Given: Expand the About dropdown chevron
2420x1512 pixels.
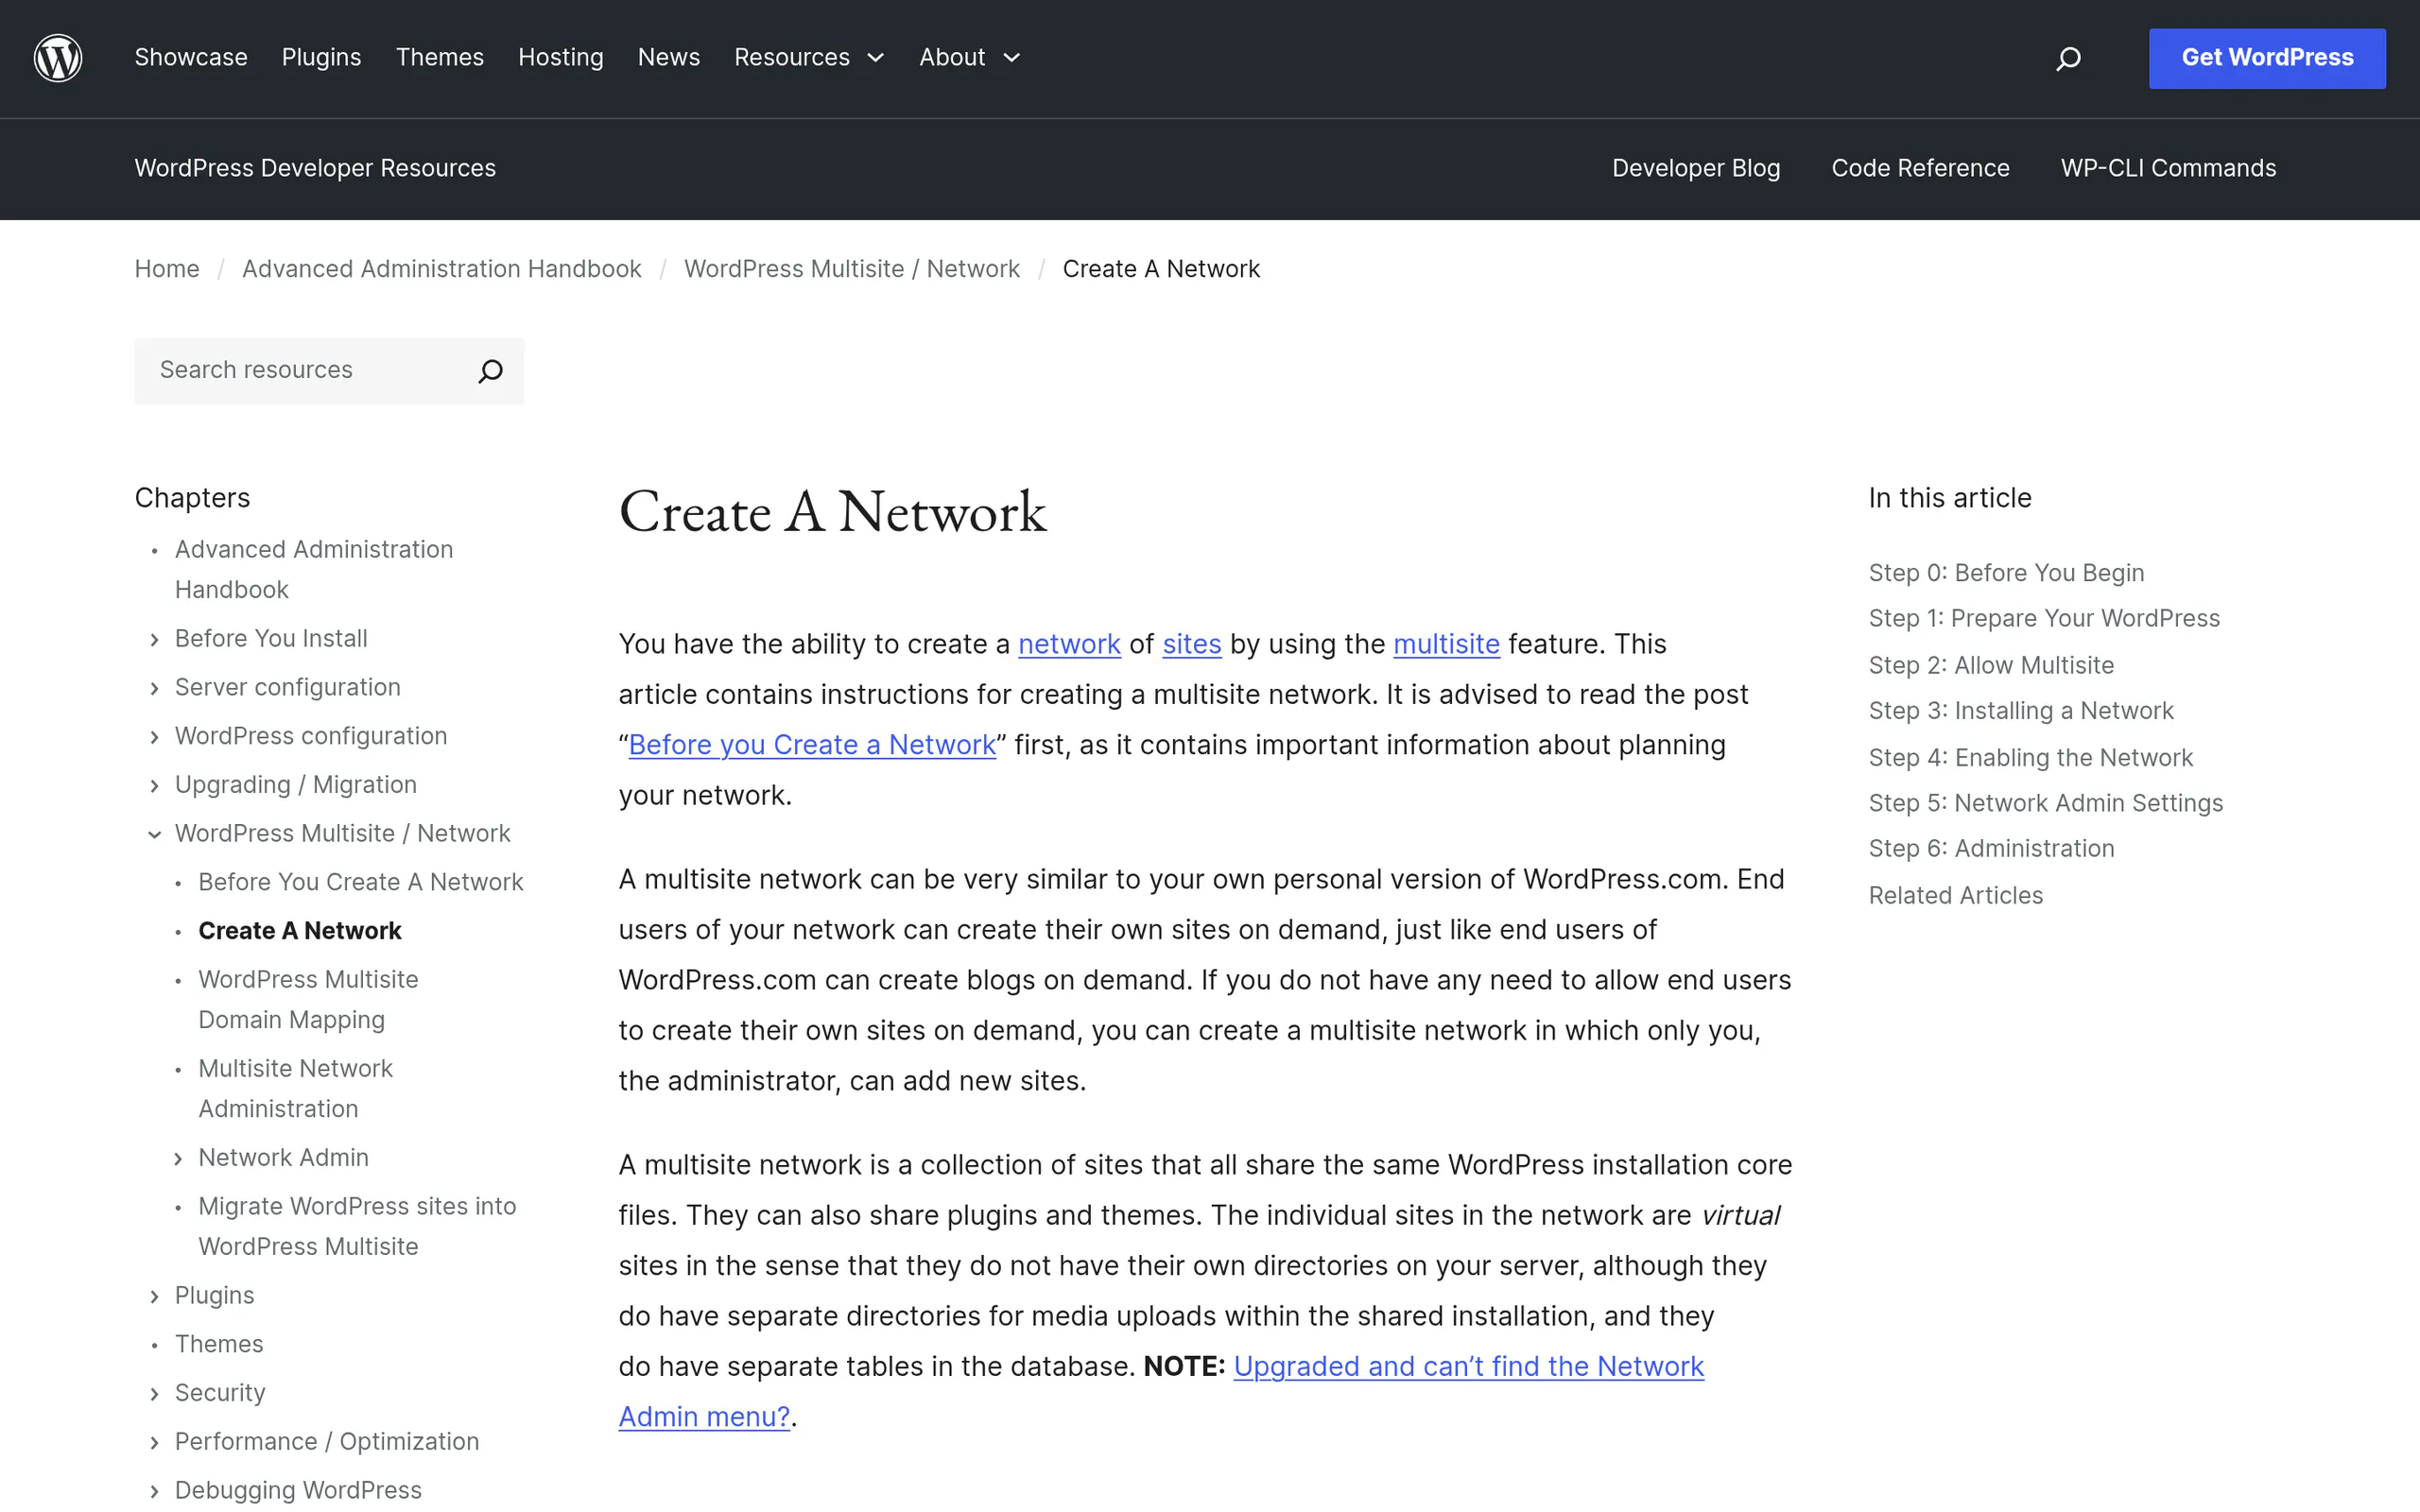Looking at the screenshot, I should tap(1012, 58).
